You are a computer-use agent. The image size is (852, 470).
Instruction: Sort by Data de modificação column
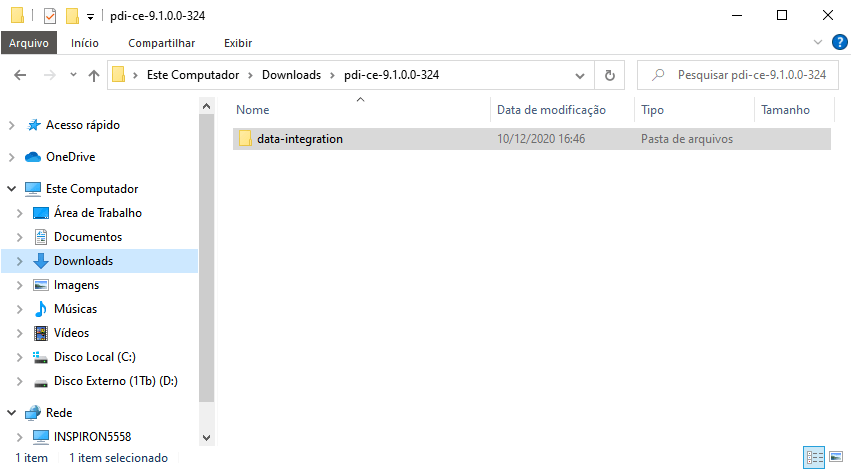tap(551, 110)
